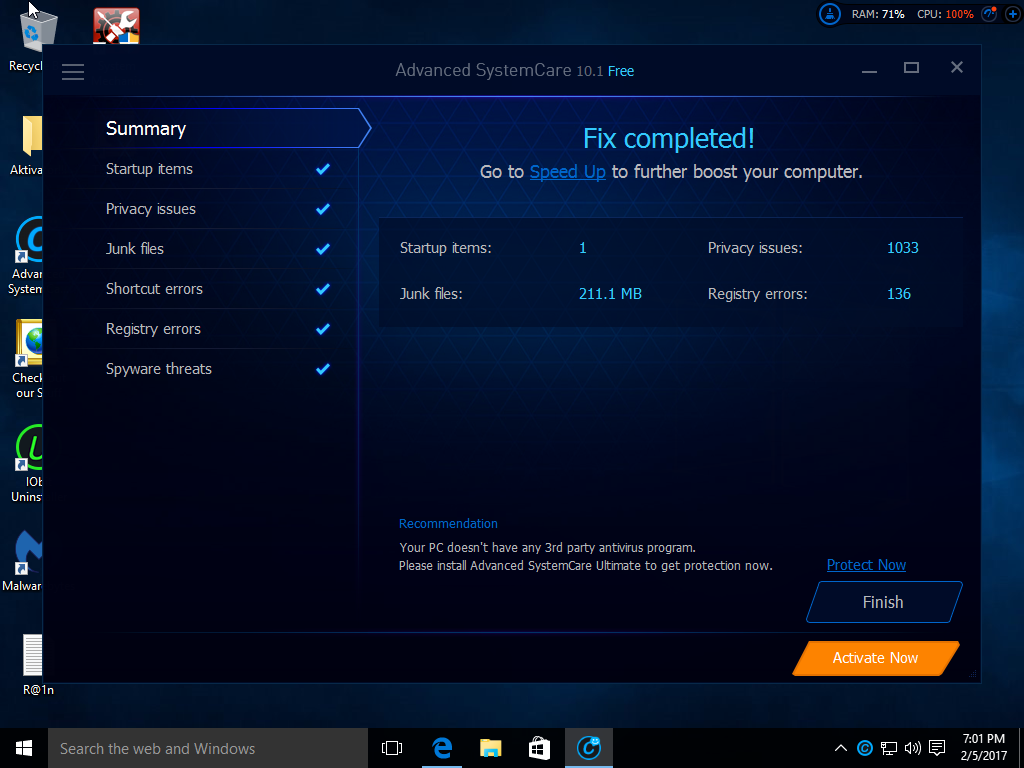Close the Advanced SystemCare window
Screen dimensions: 1024x768
coord(957,68)
